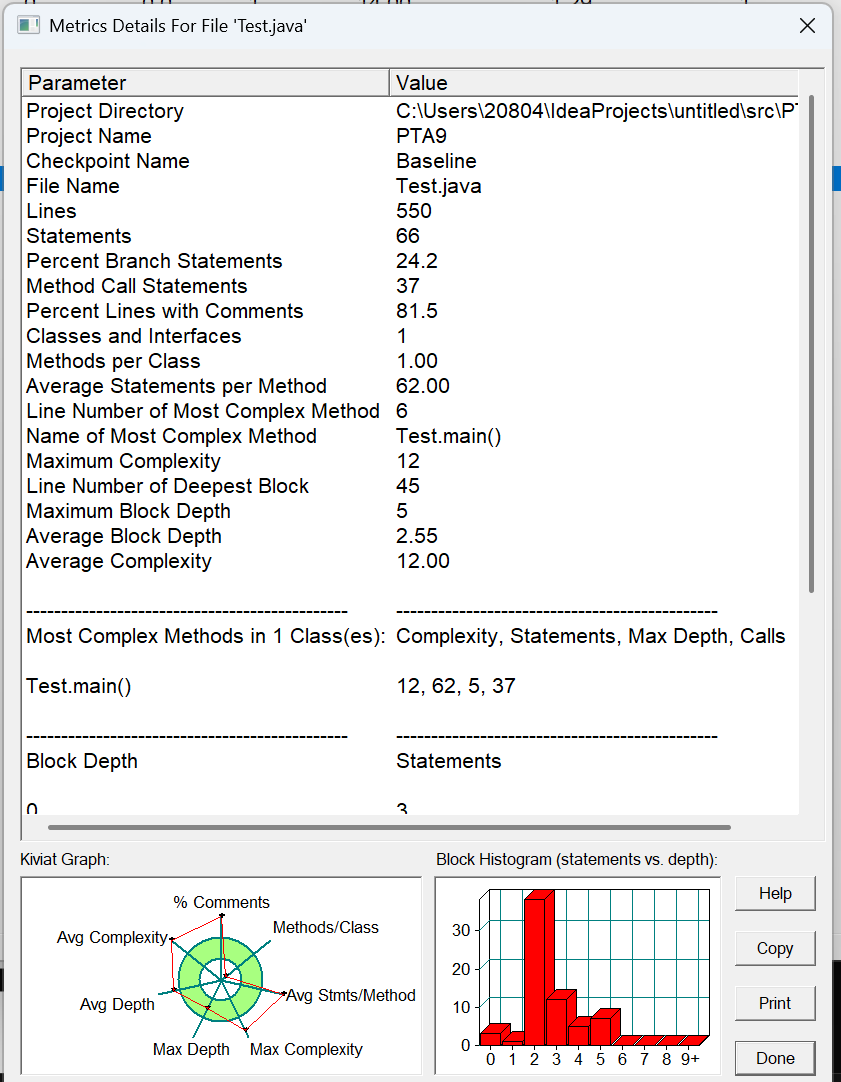Copy the metrics with the Copy button
Image resolution: width=841 pixels, height=1082 pixels.
(775, 949)
